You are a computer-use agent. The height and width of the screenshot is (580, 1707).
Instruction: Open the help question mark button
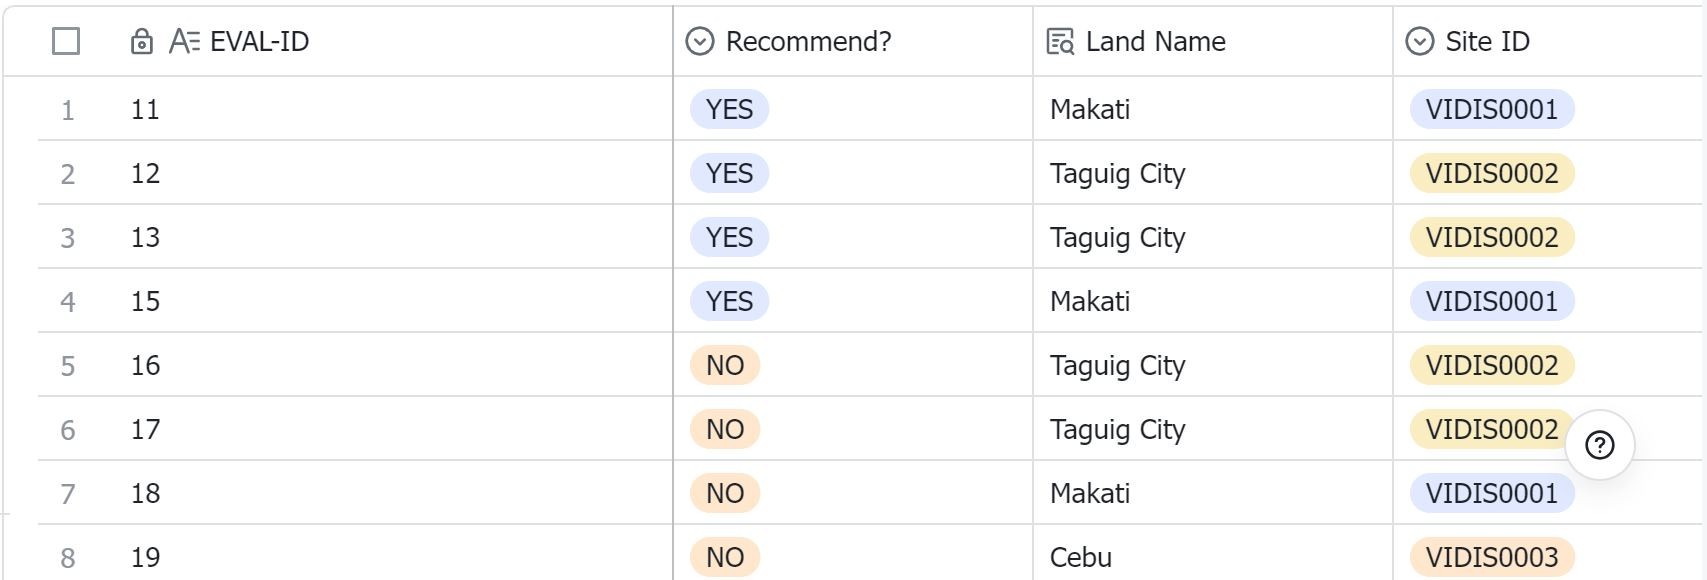1600,445
